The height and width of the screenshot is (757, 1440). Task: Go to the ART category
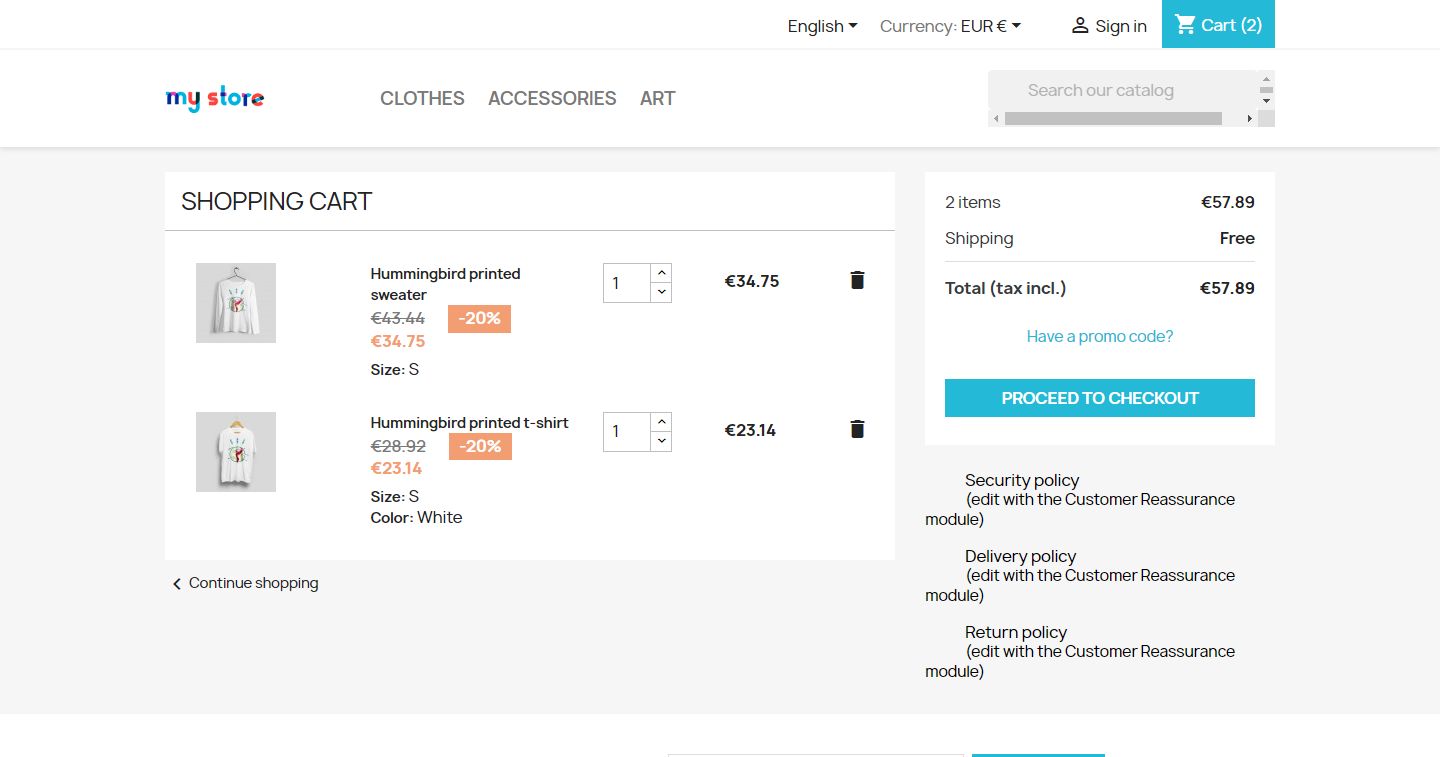click(x=657, y=98)
